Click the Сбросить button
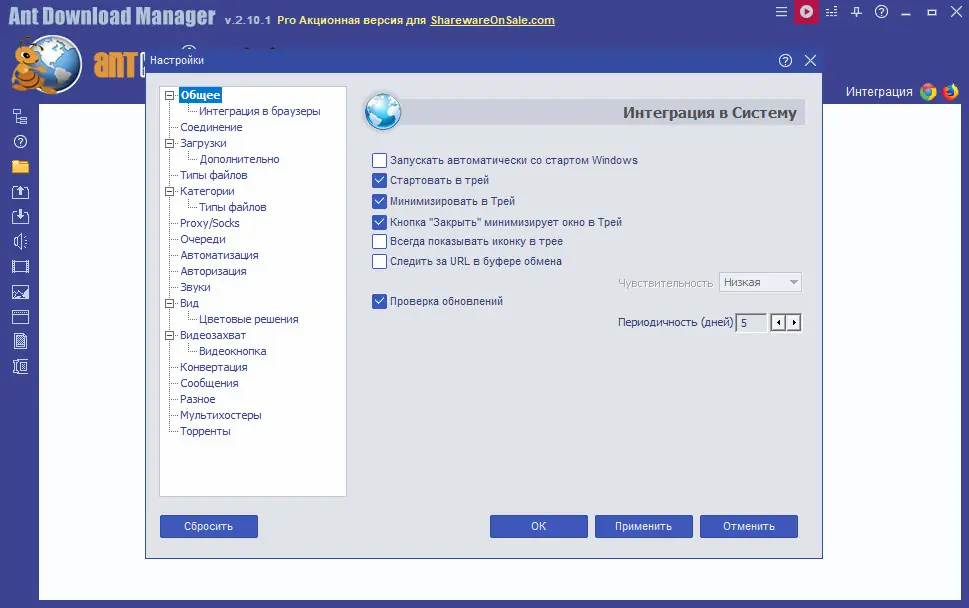This screenshot has width=969, height=608. [209, 526]
